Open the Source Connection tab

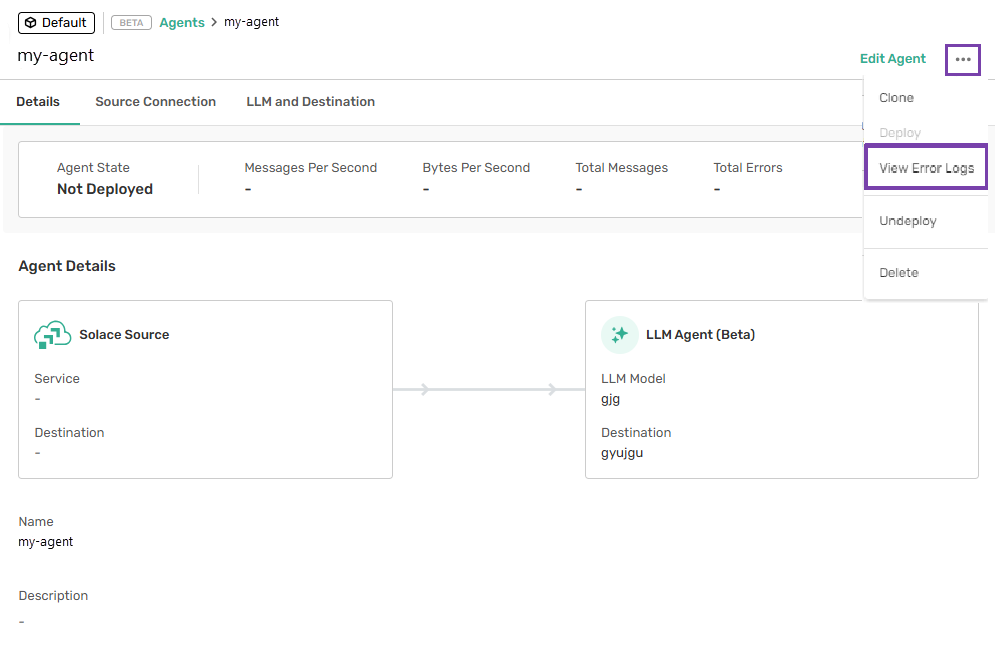click(x=155, y=102)
